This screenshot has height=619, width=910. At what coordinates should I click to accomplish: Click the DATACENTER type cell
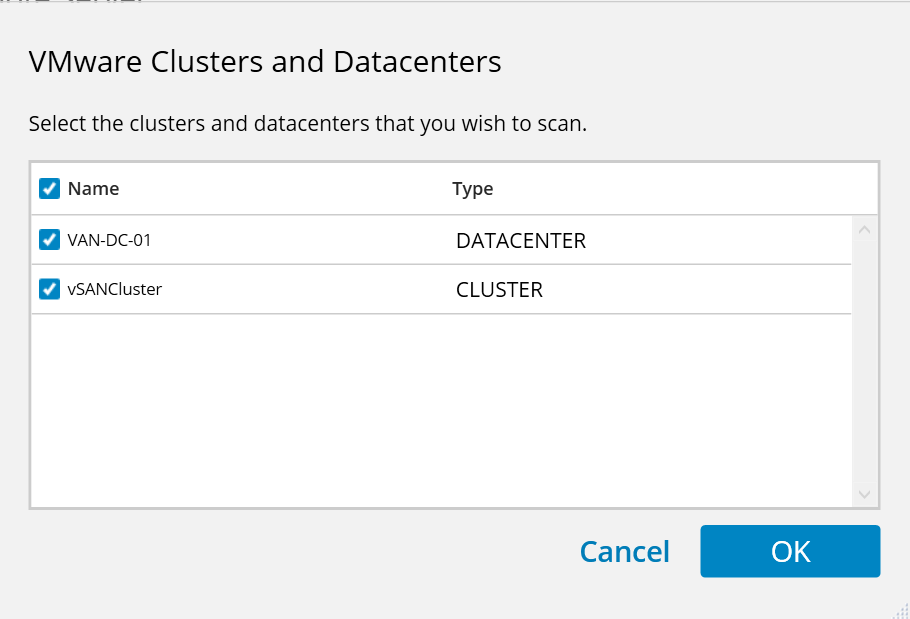click(521, 241)
